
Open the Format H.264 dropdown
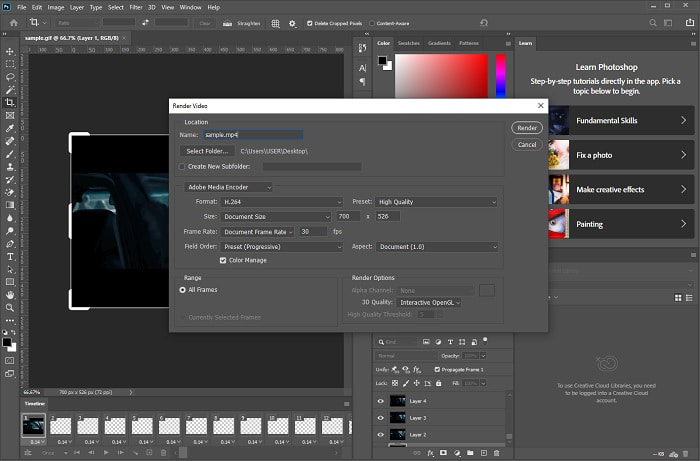281,202
